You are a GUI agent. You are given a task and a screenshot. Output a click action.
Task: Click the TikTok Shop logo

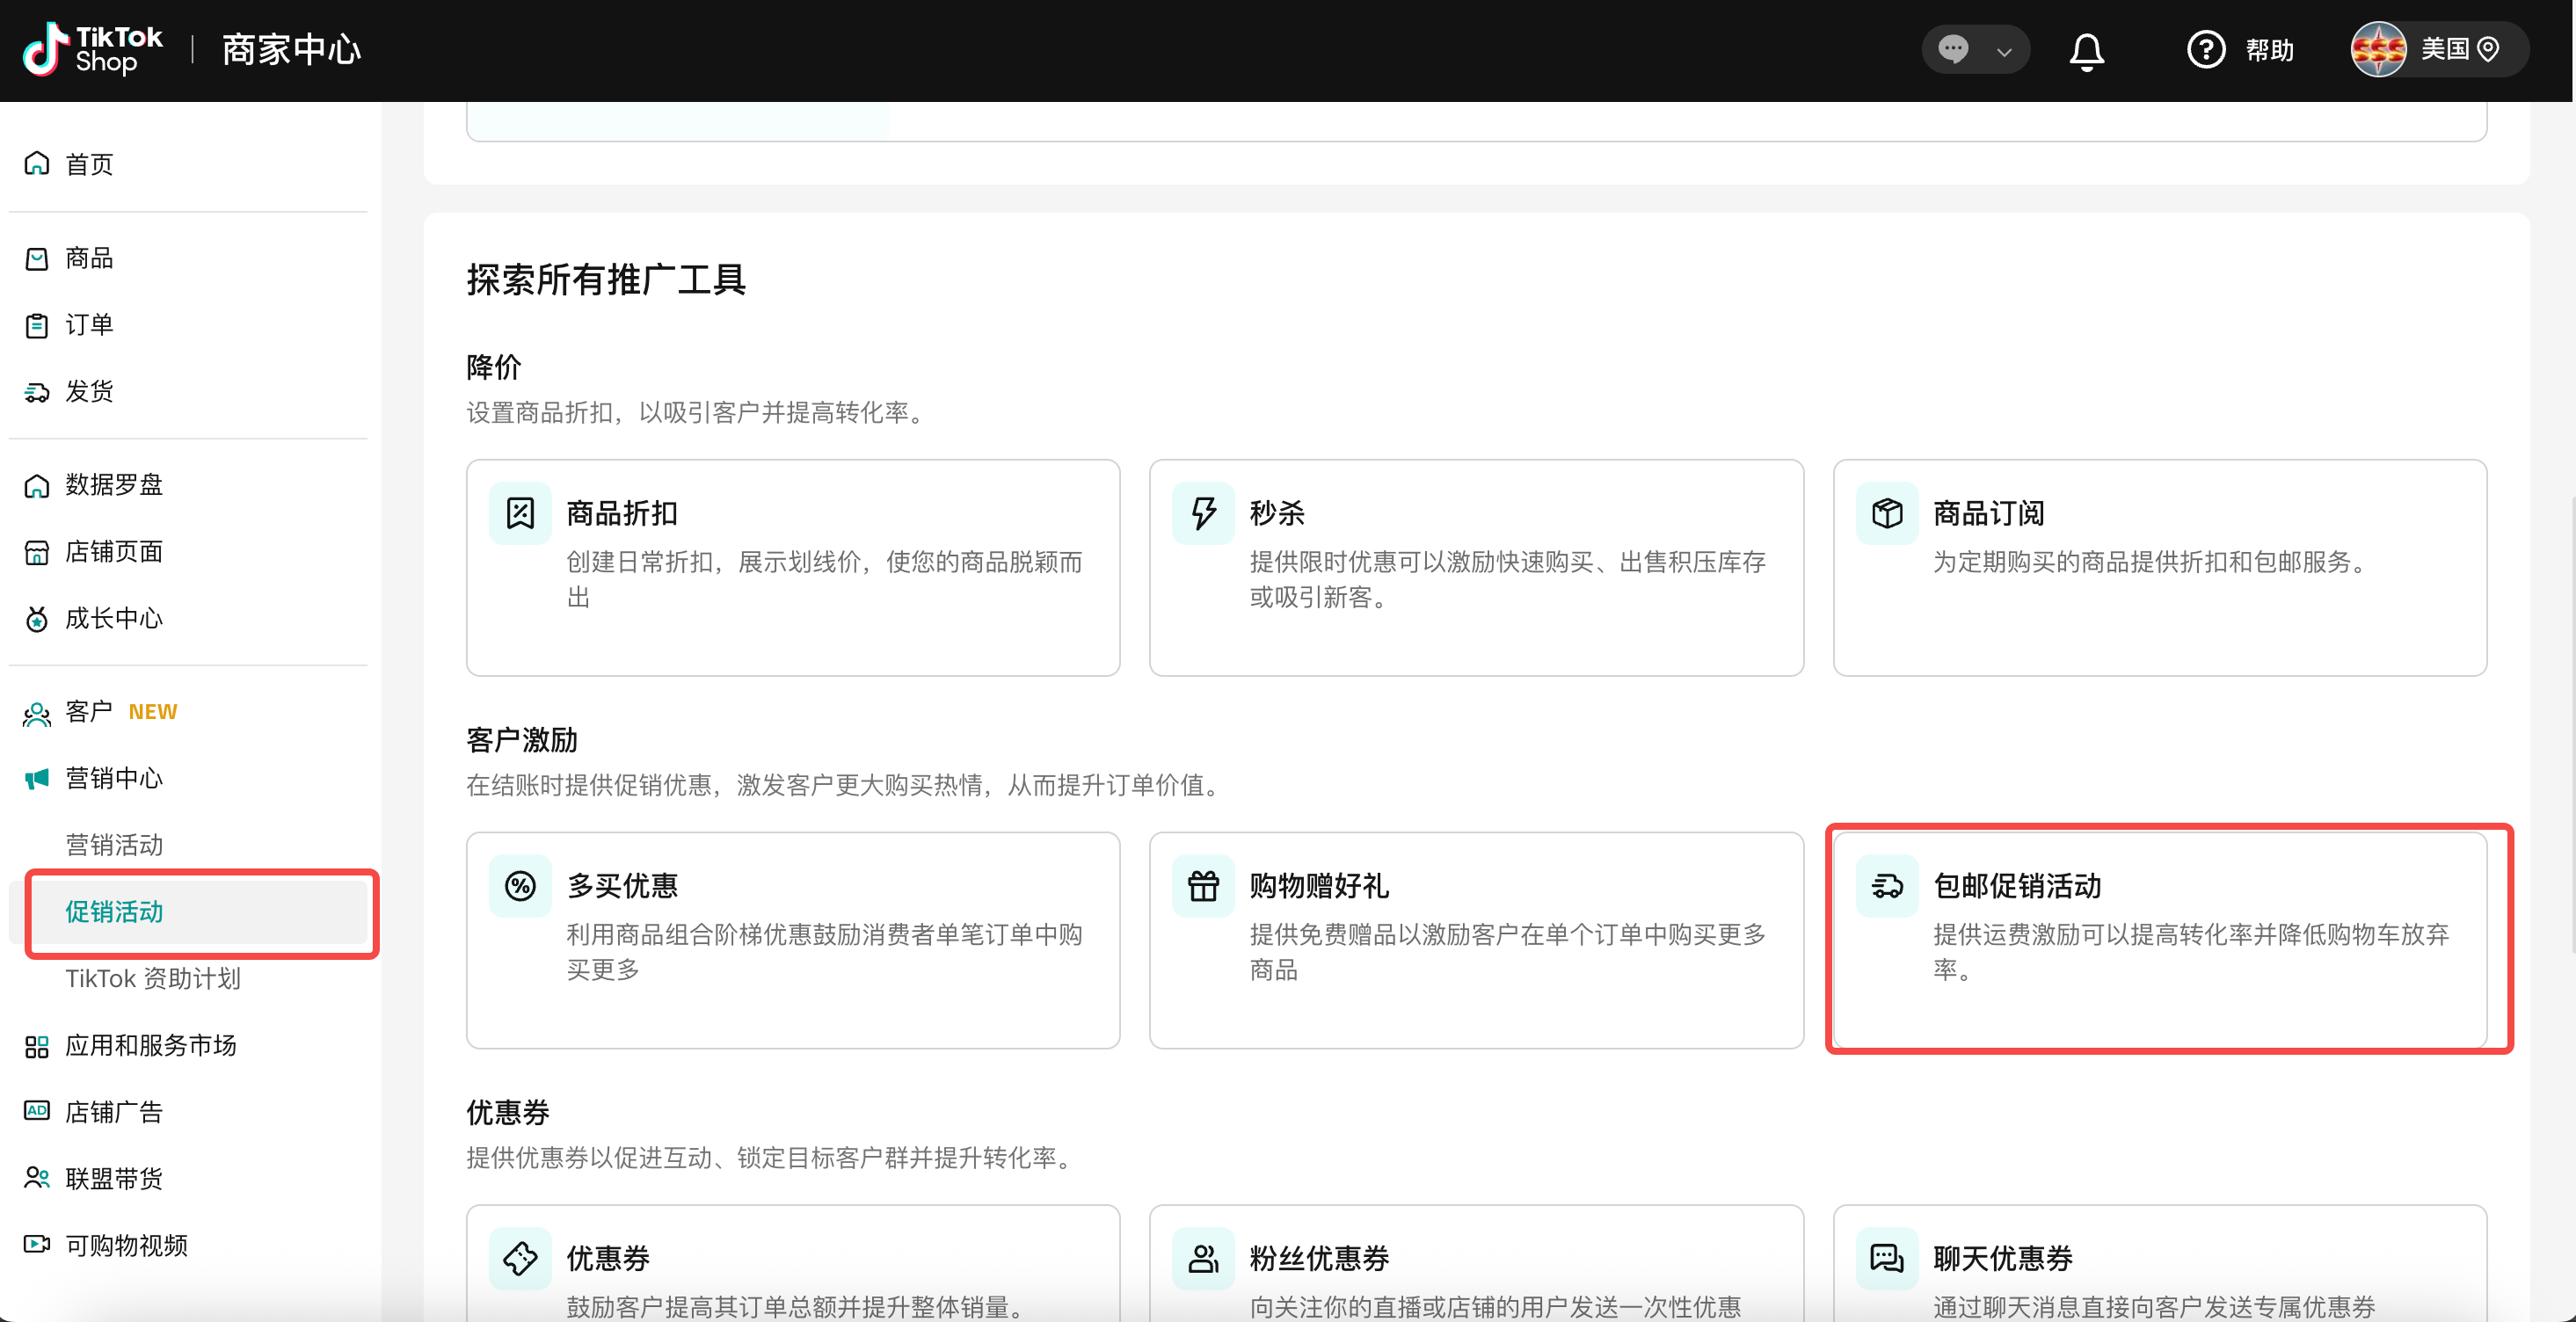click(x=92, y=50)
